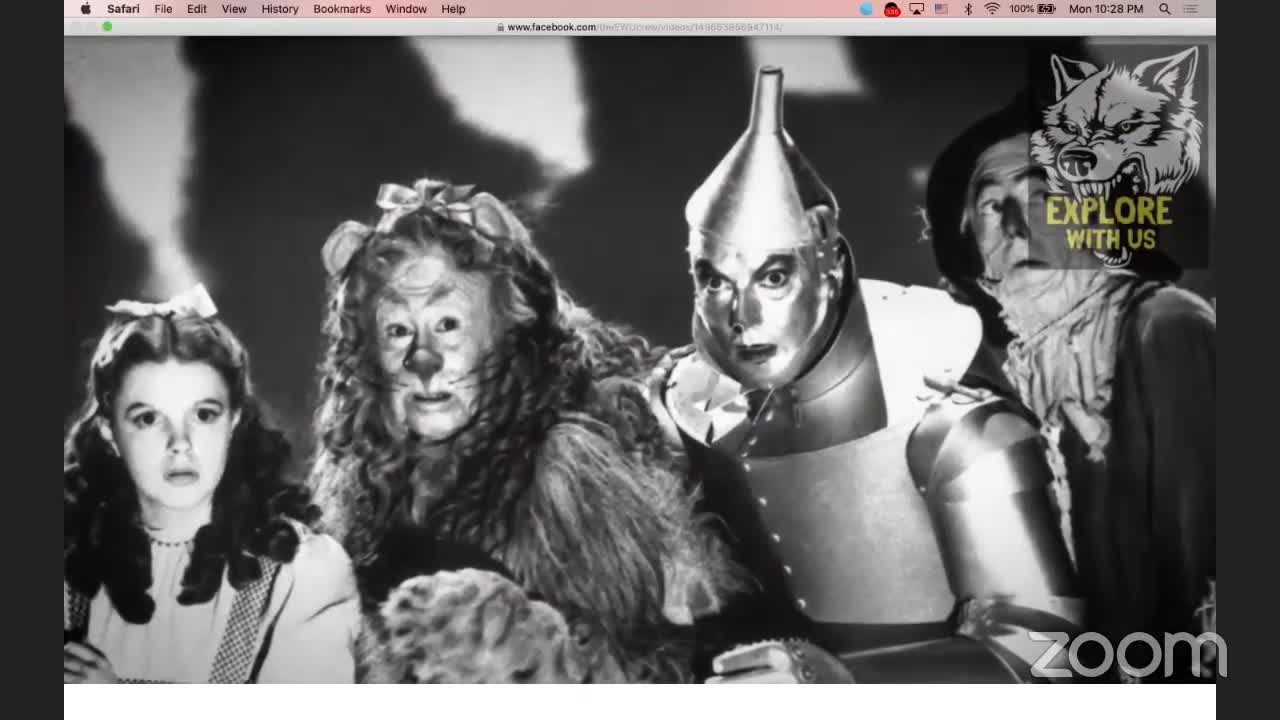The height and width of the screenshot is (720, 1280).
Task: Open the Wi-Fi status menu
Action: coord(992,9)
